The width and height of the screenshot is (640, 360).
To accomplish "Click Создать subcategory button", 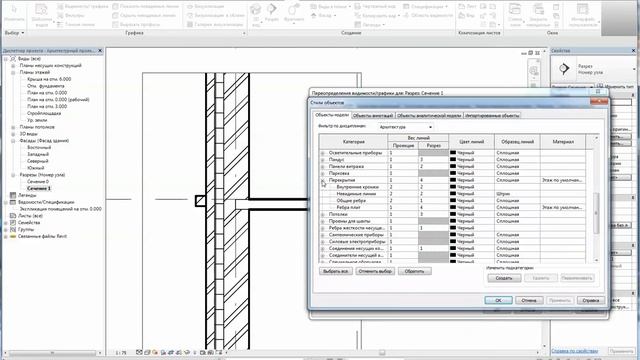I will pos(504,278).
